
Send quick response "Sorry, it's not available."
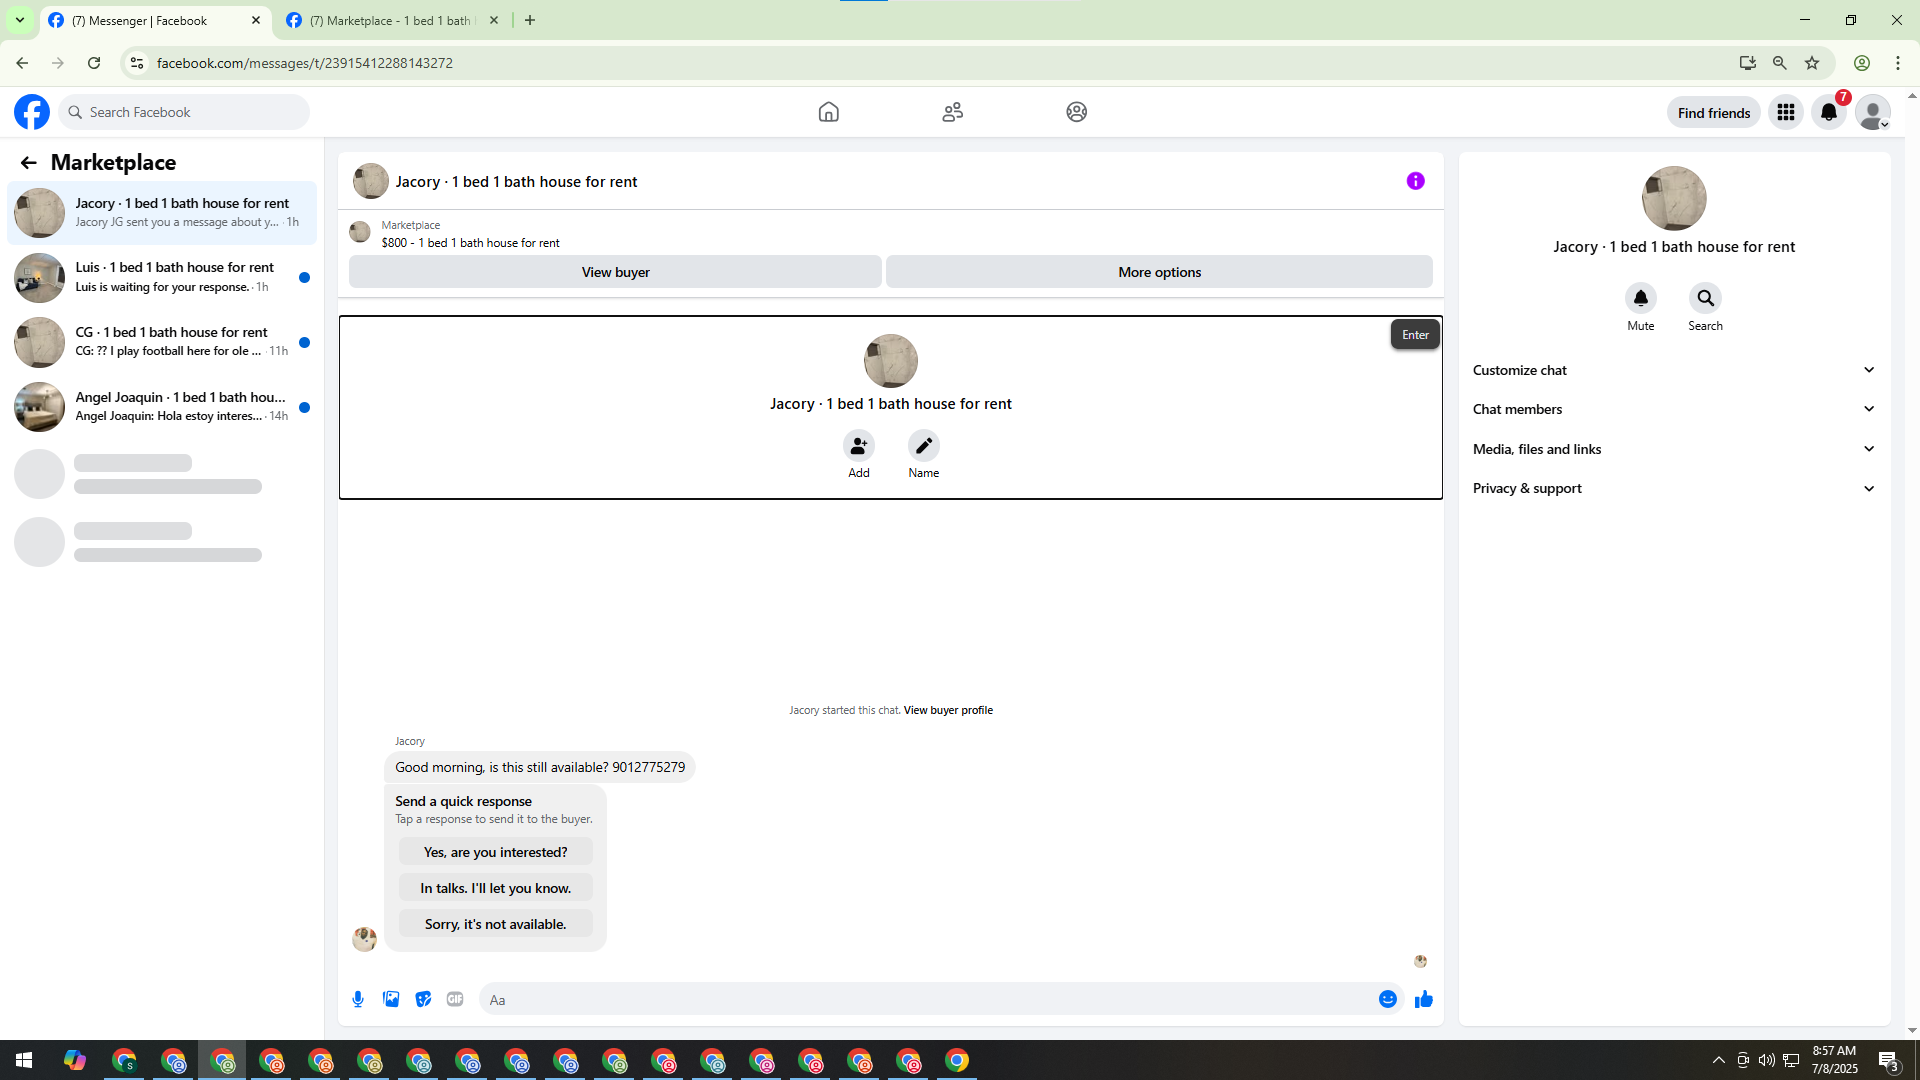click(x=495, y=924)
